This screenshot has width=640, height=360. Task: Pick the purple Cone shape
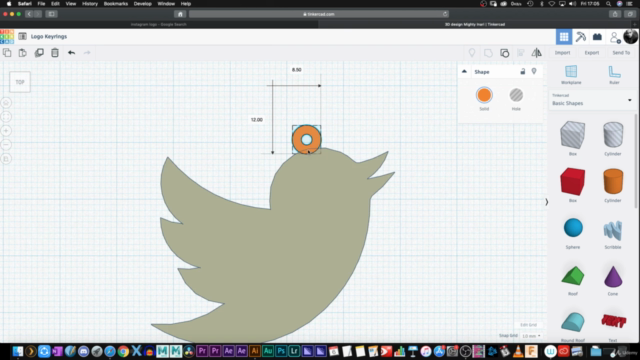coord(613,278)
